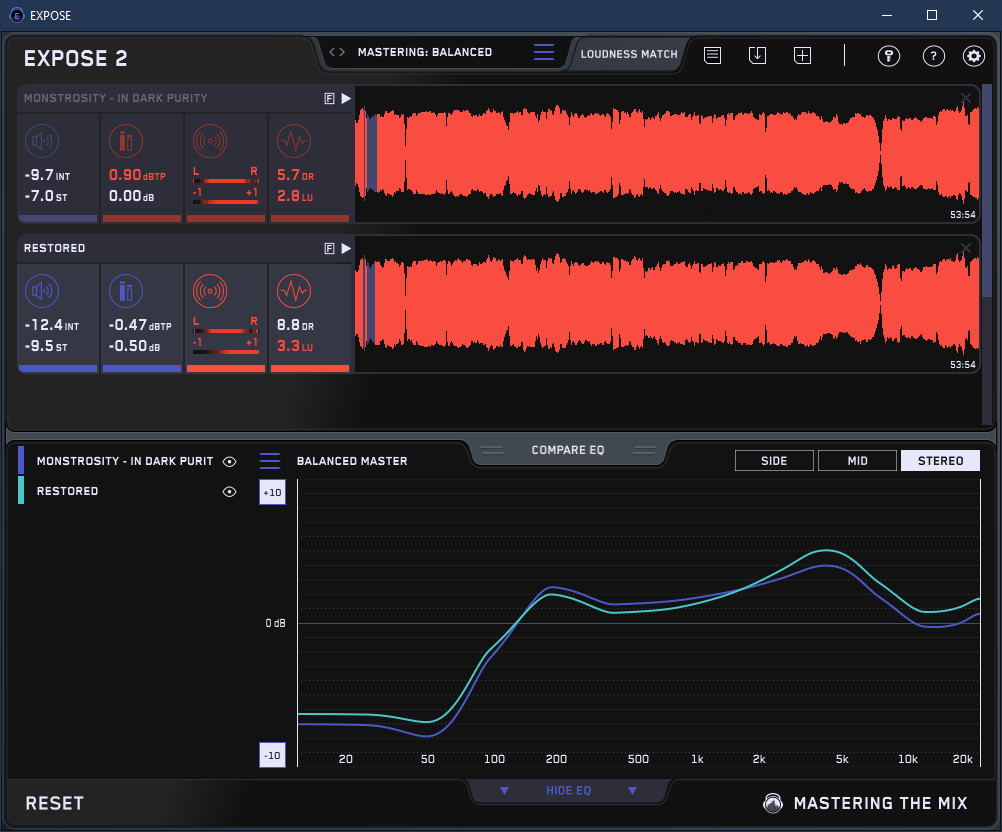This screenshot has height=832, width=1002.
Task: Open the Balanced Master EQ reference menu
Action: 270,461
